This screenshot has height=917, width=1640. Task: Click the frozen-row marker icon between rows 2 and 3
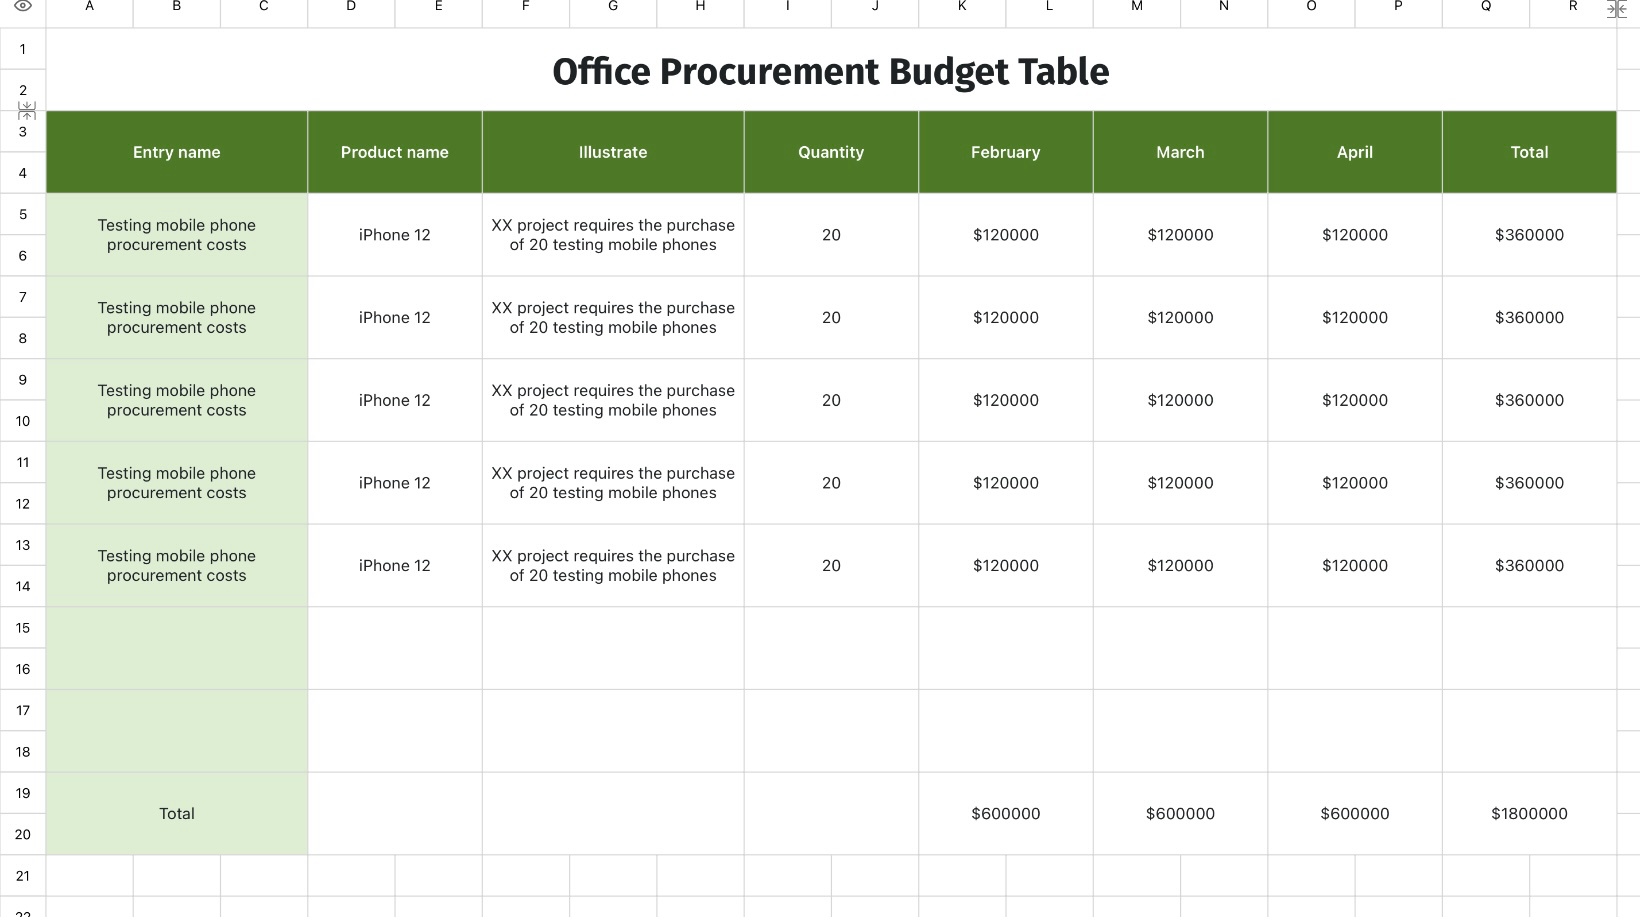coord(27,110)
